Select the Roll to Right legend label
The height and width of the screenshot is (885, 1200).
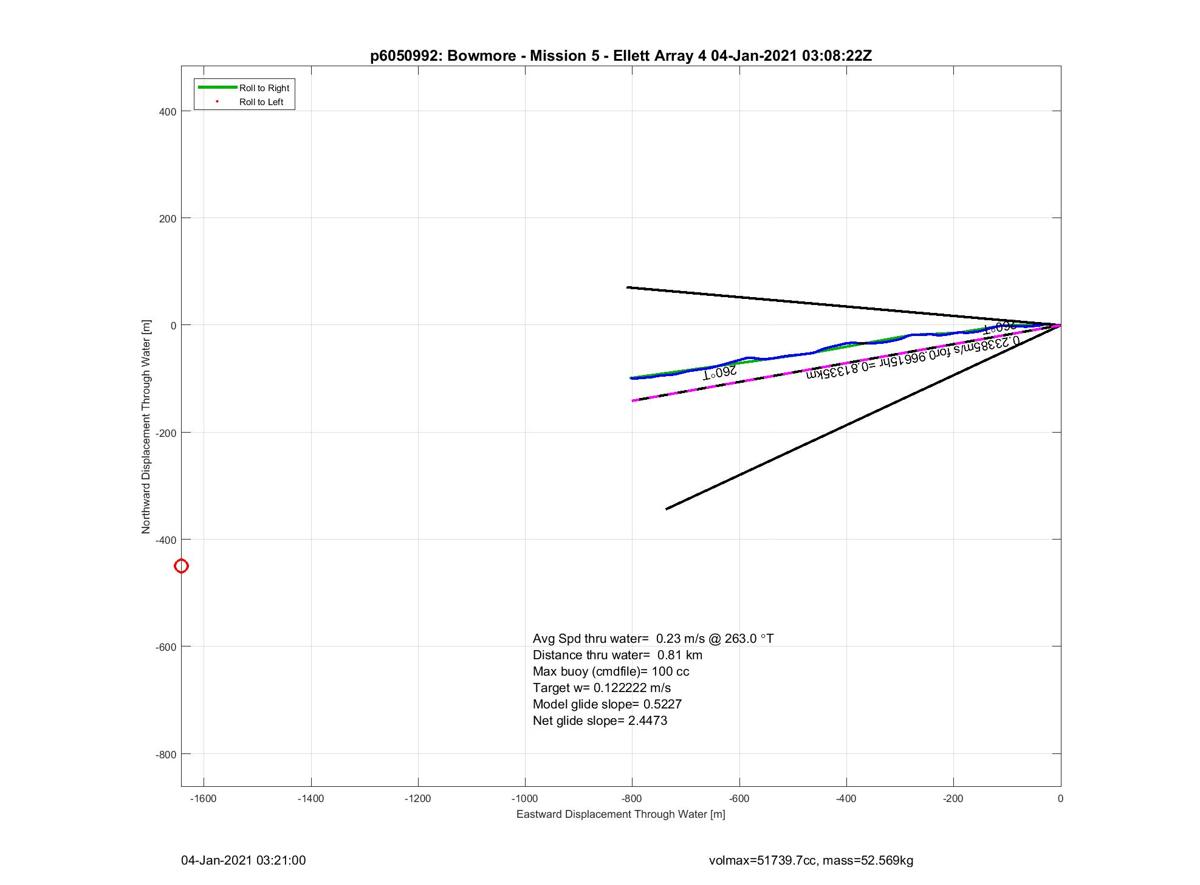pyautogui.click(x=264, y=88)
